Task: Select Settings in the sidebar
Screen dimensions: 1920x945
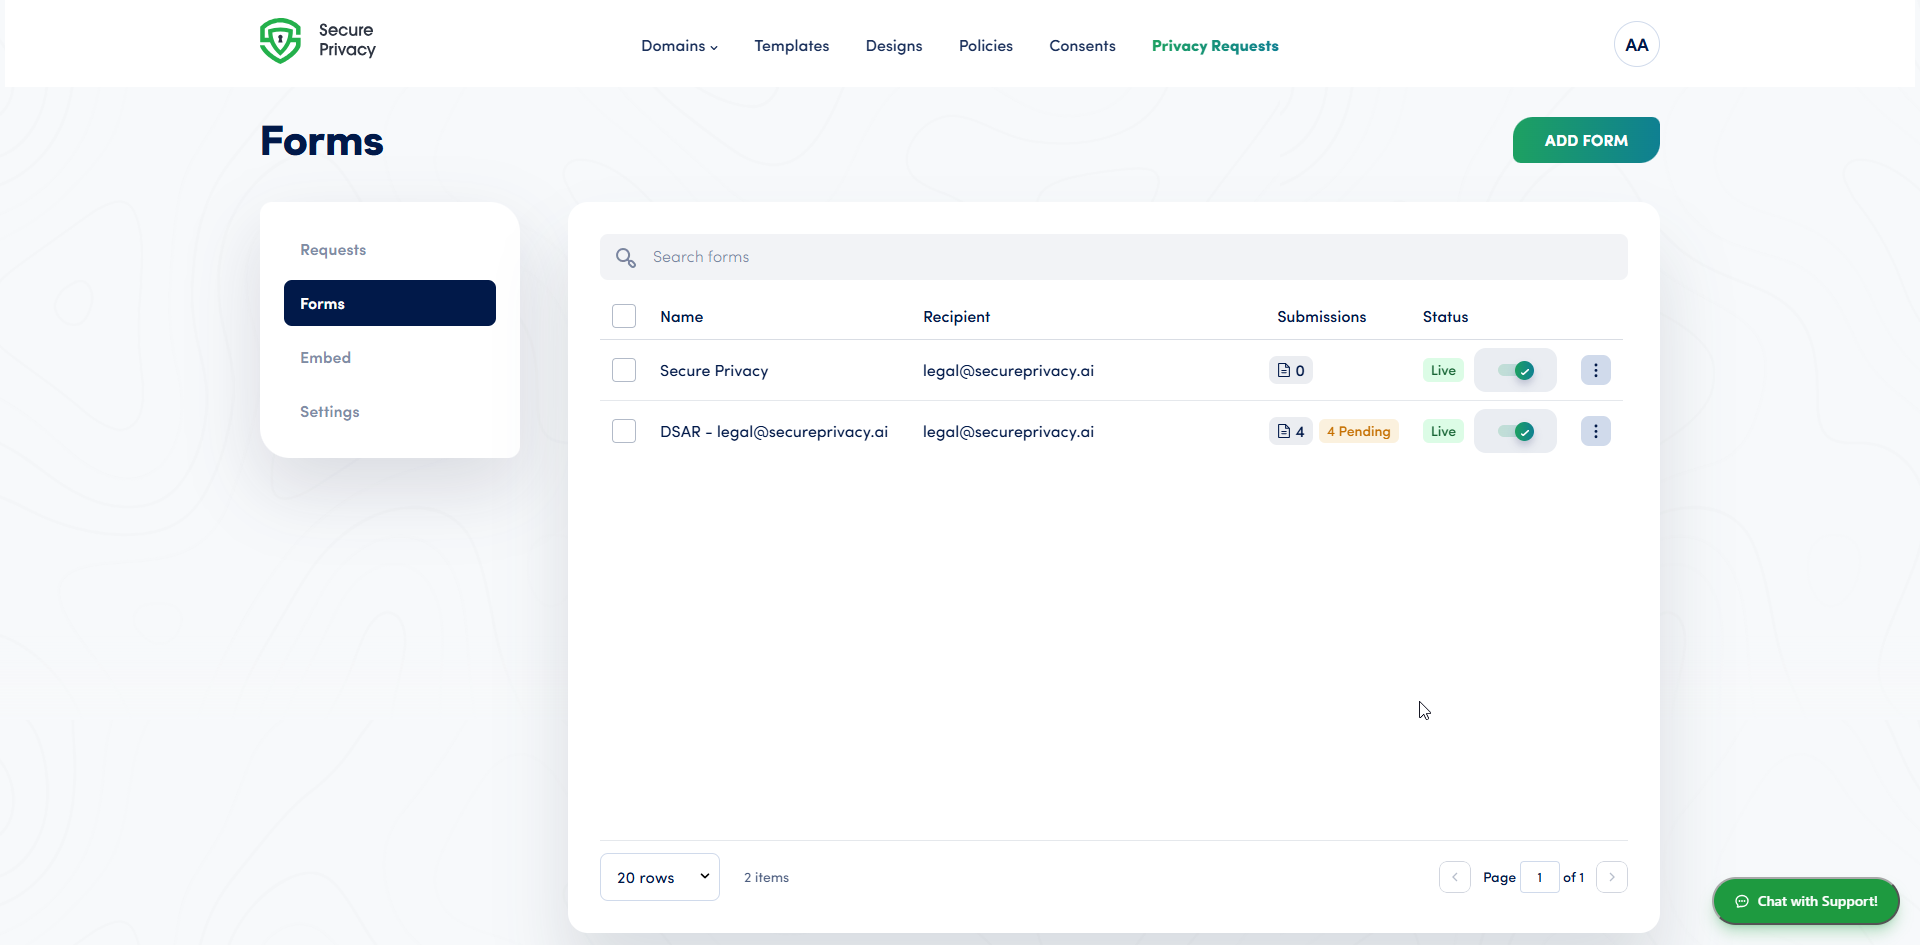Action: coord(390,412)
